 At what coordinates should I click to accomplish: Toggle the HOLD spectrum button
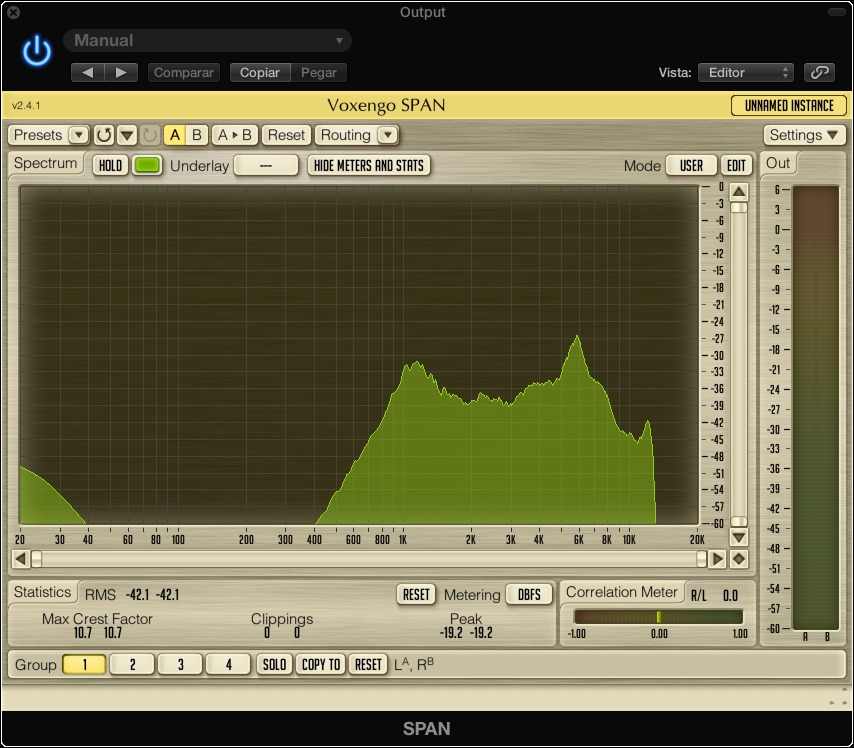coord(110,166)
